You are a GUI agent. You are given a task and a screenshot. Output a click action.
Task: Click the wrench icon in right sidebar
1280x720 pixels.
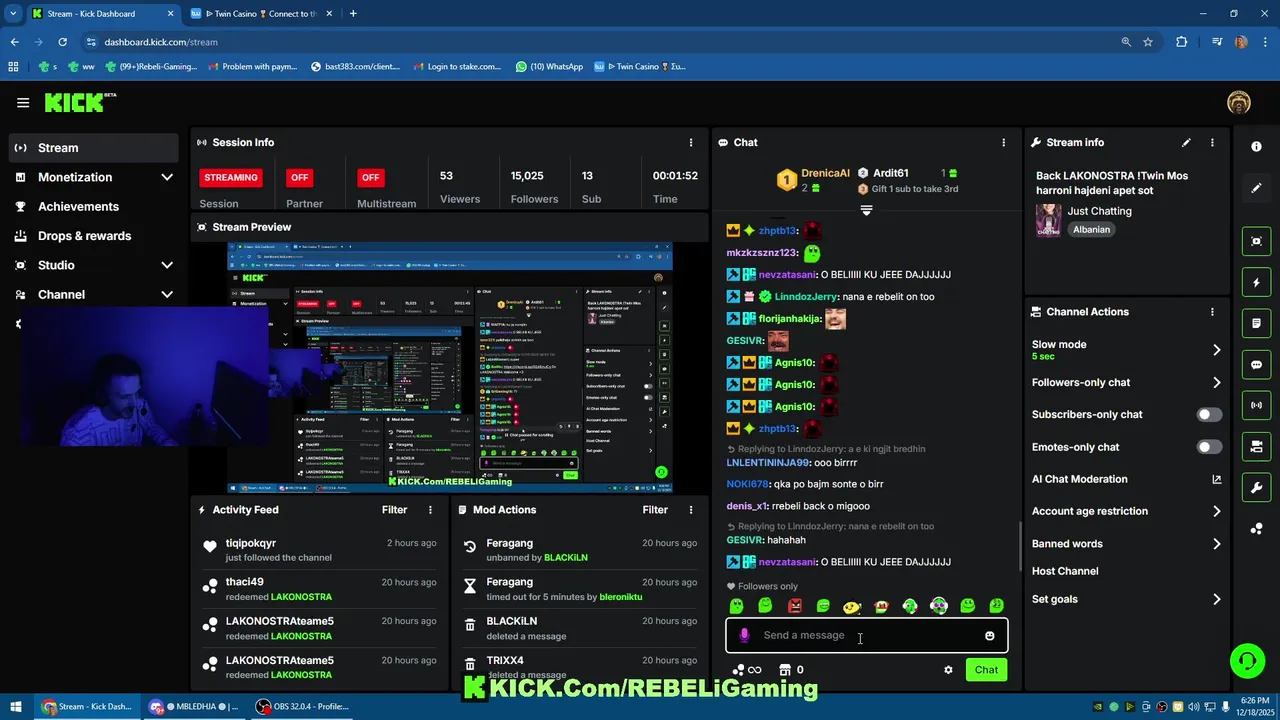click(x=1256, y=487)
